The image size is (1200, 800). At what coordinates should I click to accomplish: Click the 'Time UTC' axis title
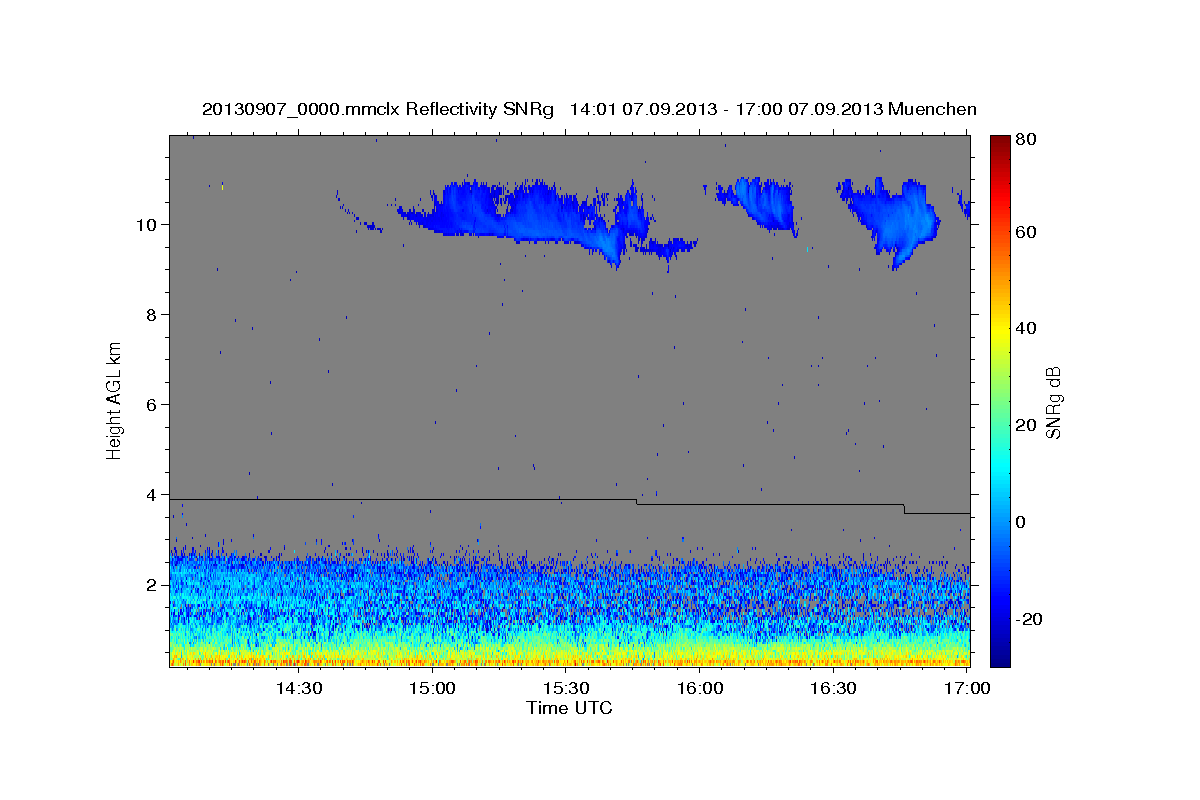(x=569, y=708)
